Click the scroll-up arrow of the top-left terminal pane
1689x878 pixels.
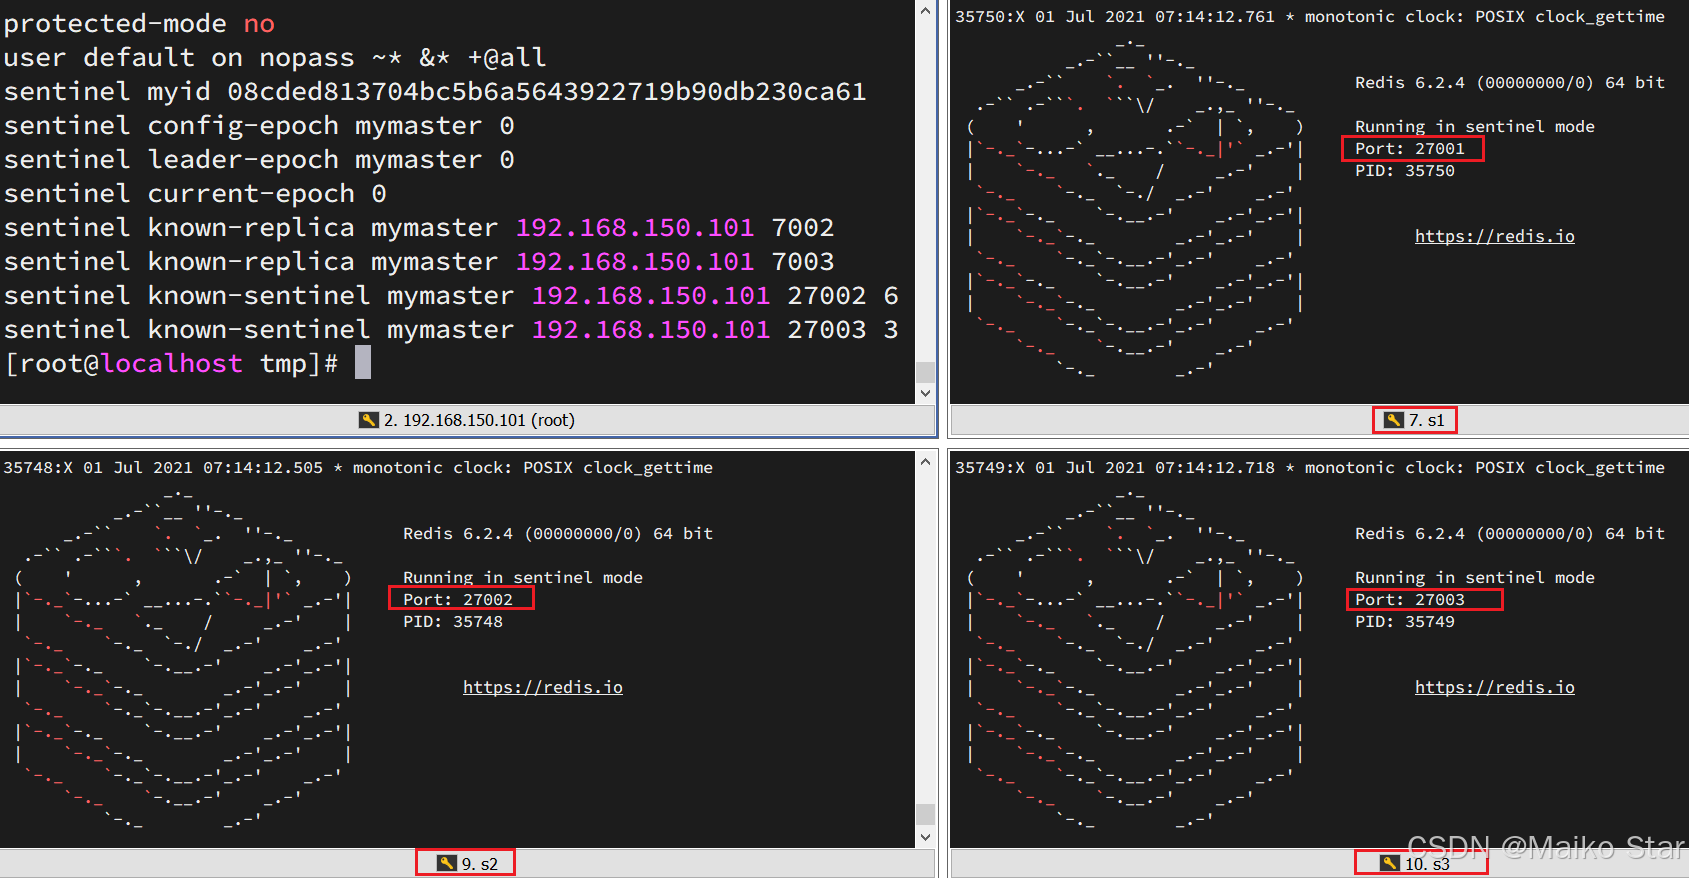(925, 11)
